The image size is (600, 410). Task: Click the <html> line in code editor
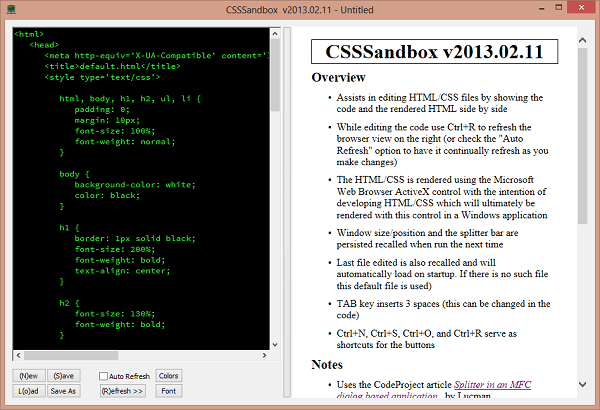tap(29, 34)
